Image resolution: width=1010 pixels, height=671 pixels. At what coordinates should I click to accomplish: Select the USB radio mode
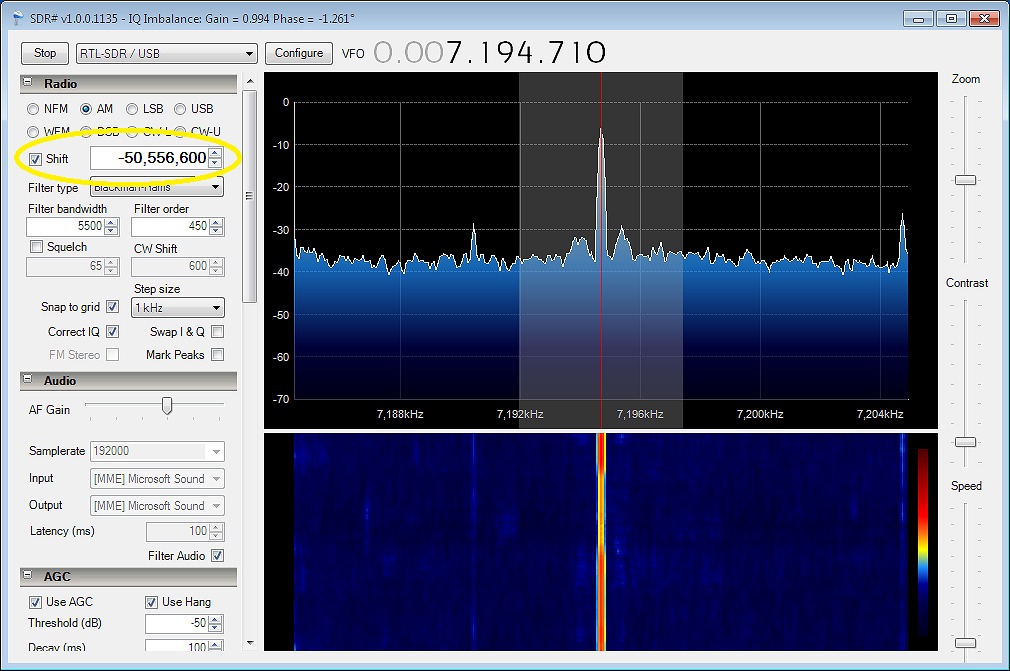click(181, 109)
